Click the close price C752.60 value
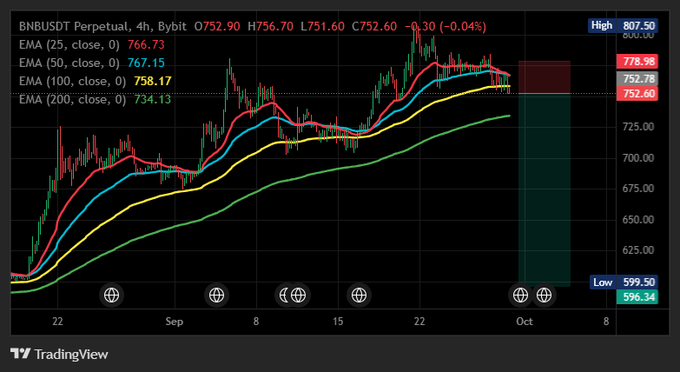The width and height of the screenshot is (680, 372). (x=374, y=26)
